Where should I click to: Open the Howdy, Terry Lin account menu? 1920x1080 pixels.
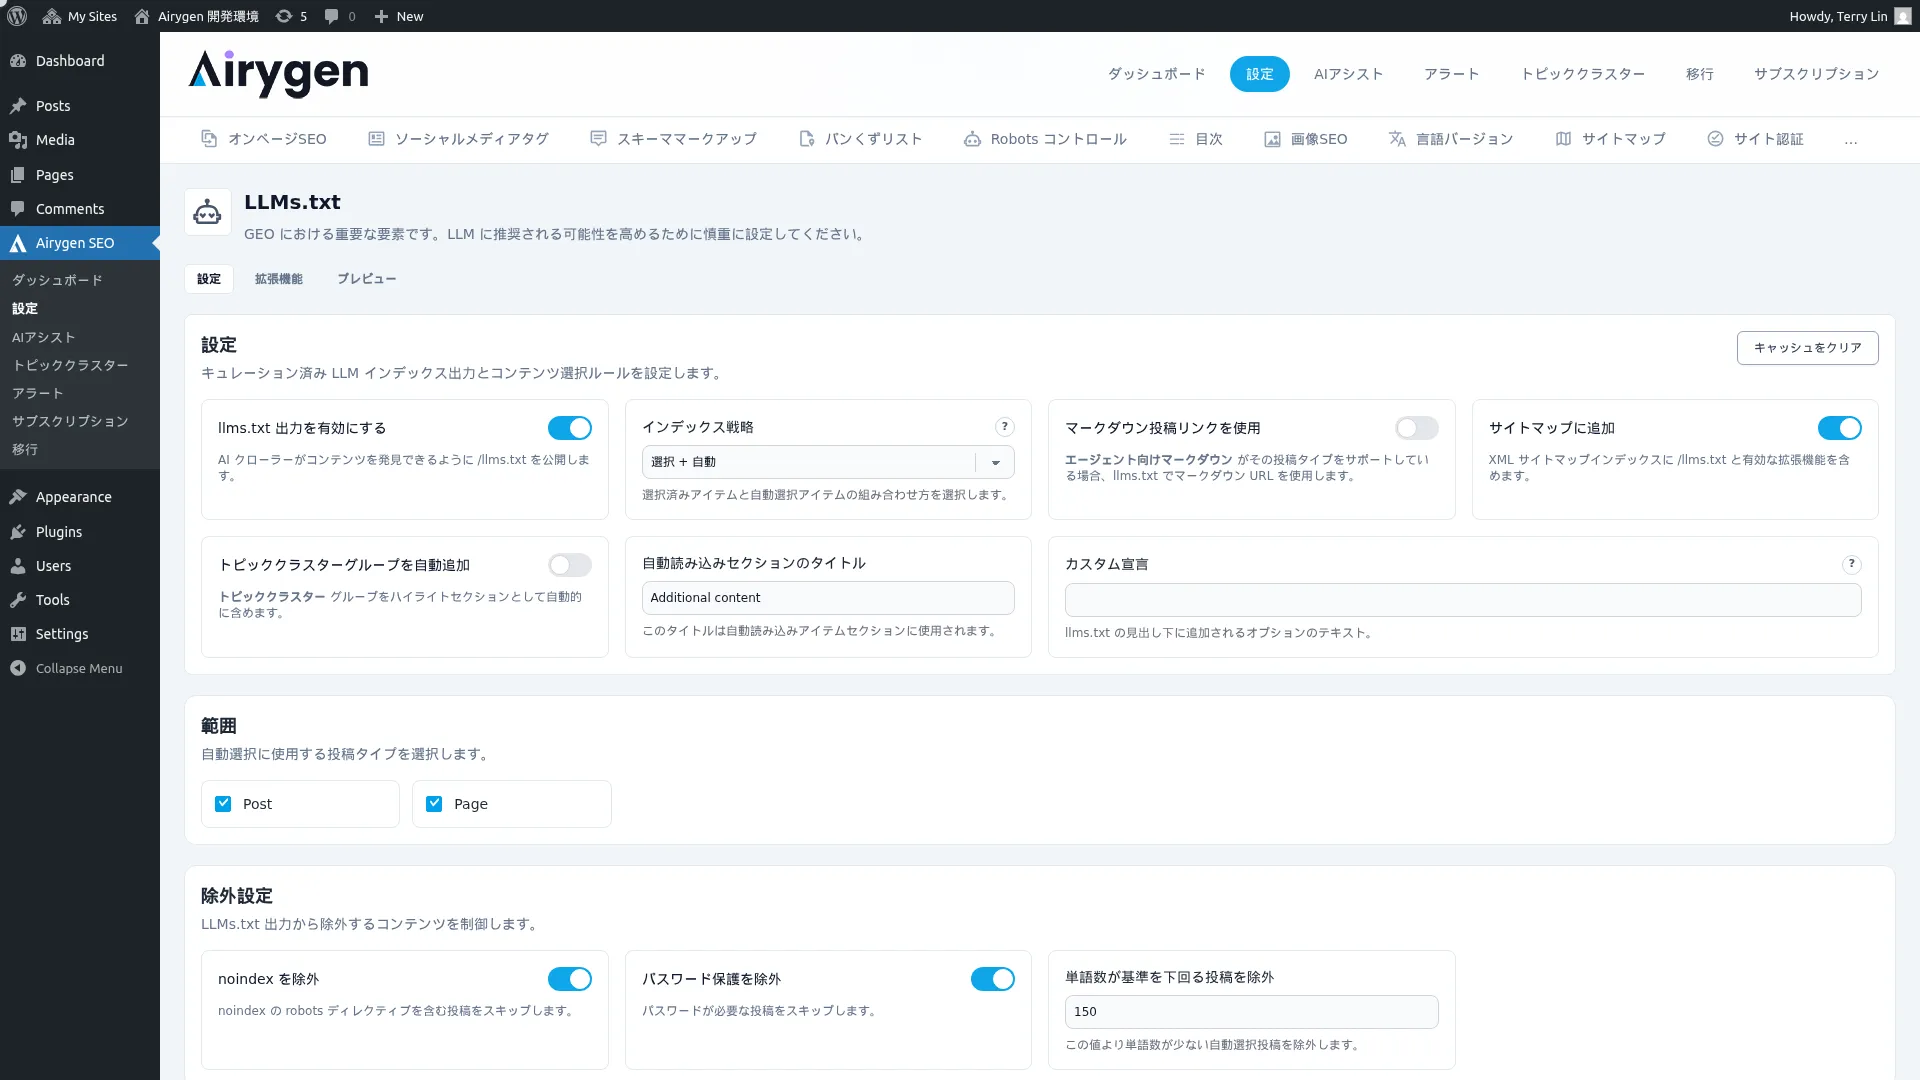(1850, 16)
